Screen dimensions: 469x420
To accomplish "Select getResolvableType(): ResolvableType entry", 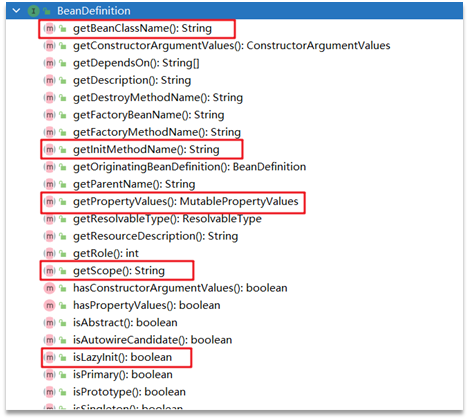I will 167,219.
